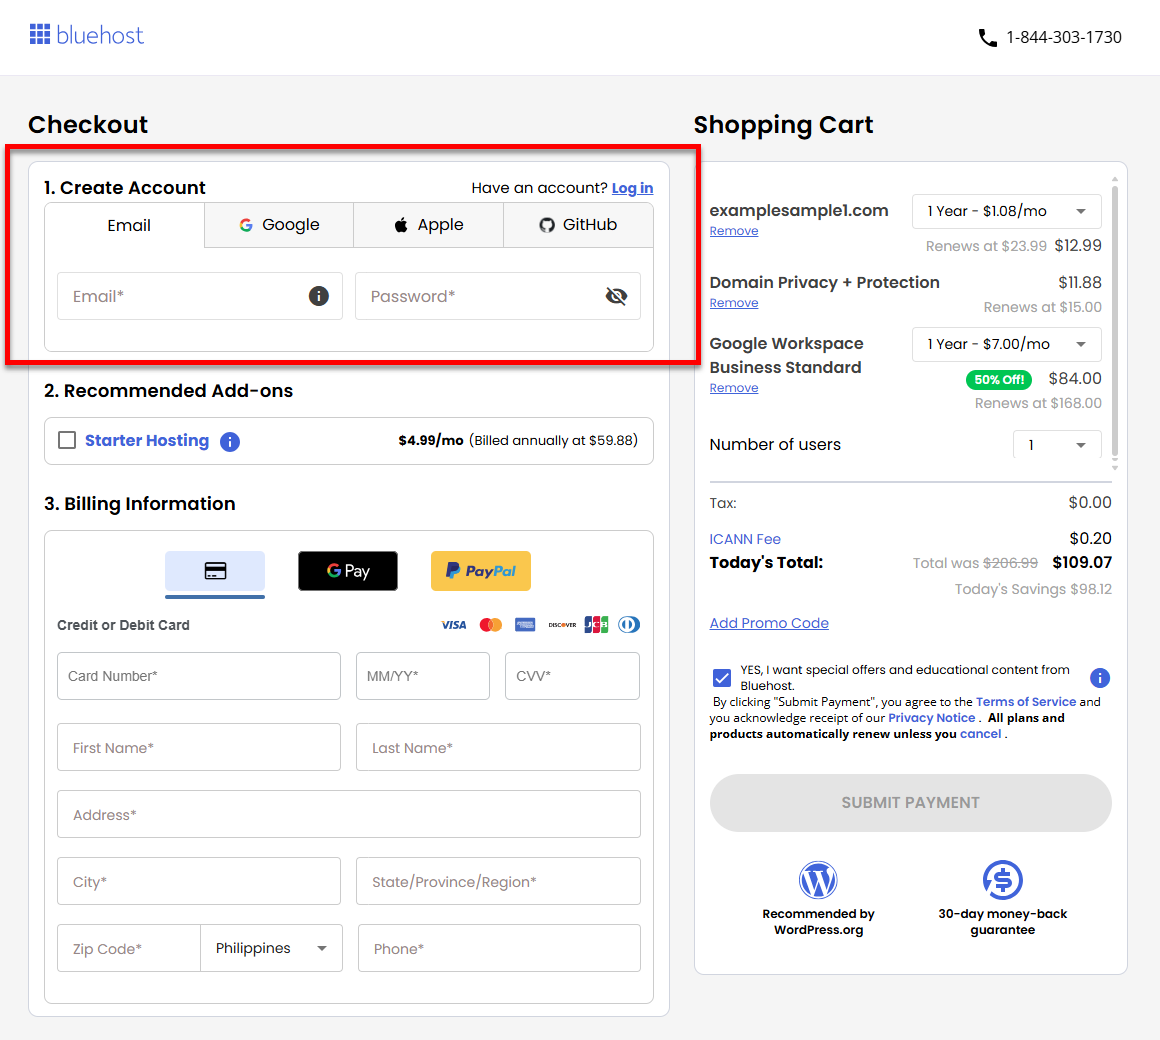Click Today's Savings $98.12 text
Viewport: 1160px width, 1040px height.
[1033, 590]
